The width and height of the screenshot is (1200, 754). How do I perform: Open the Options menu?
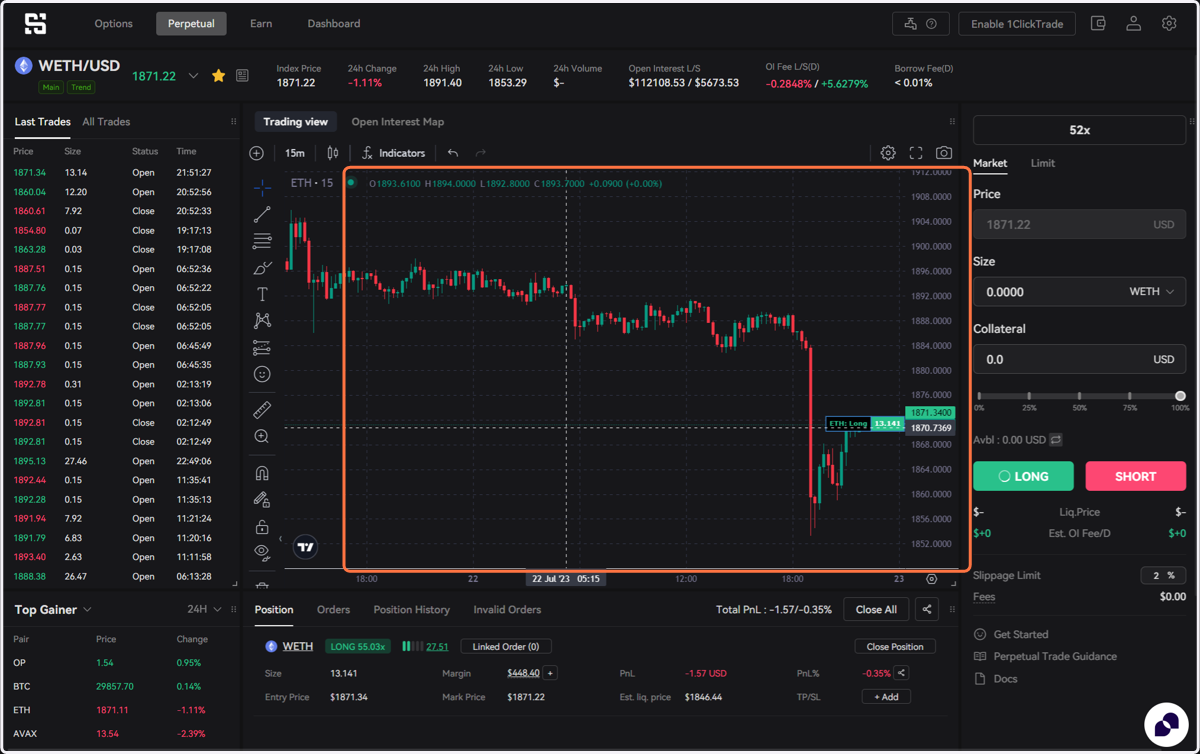(x=114, y=24)
